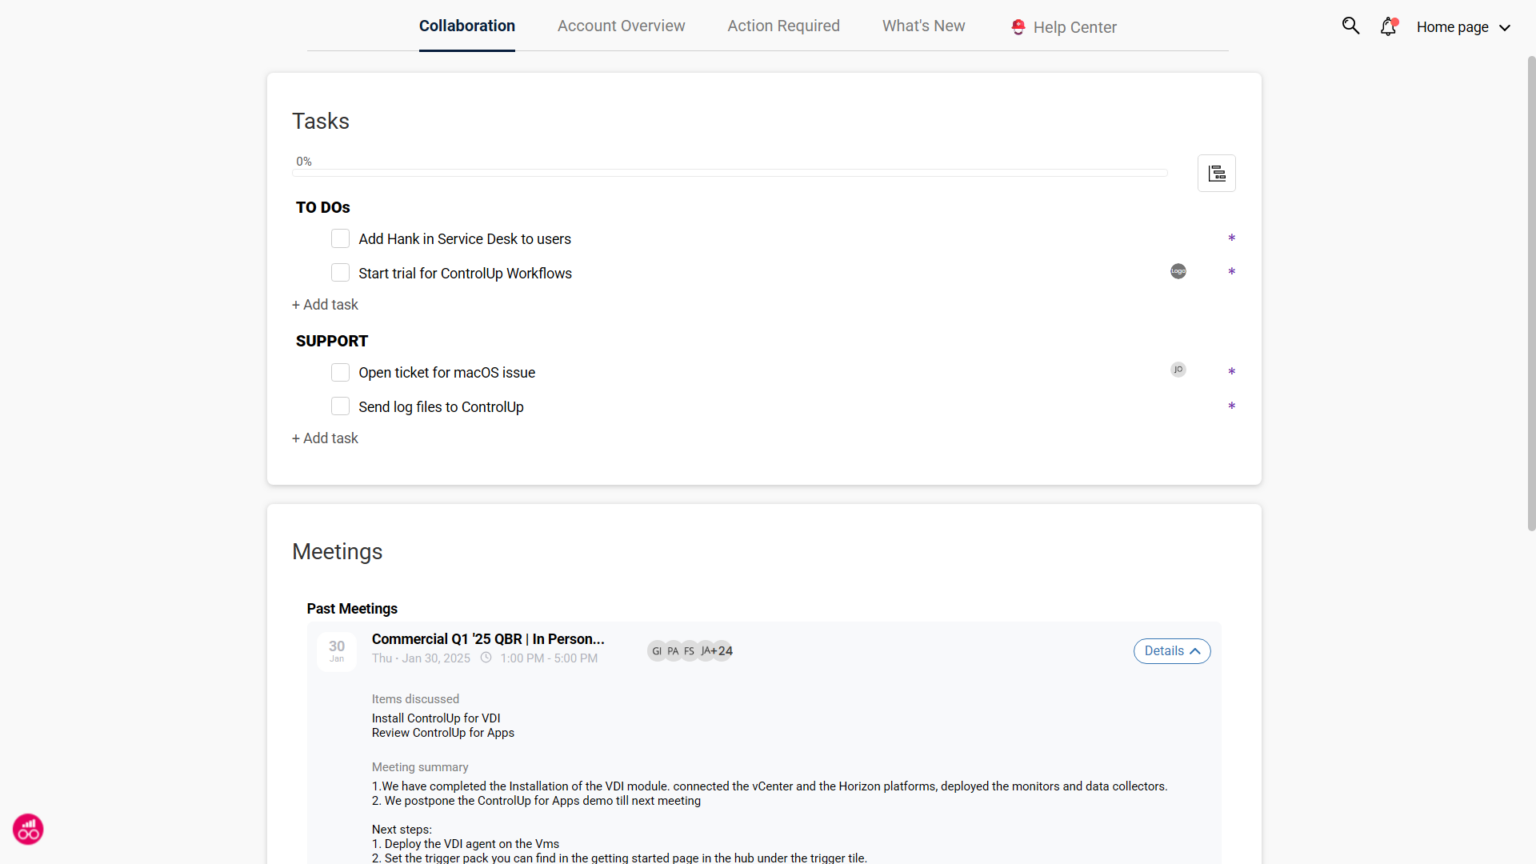The height and width of the screenshot is (864, 1536).
Task: Click the JO avatar on macOS ticket task
Action: click(1178, 369)
